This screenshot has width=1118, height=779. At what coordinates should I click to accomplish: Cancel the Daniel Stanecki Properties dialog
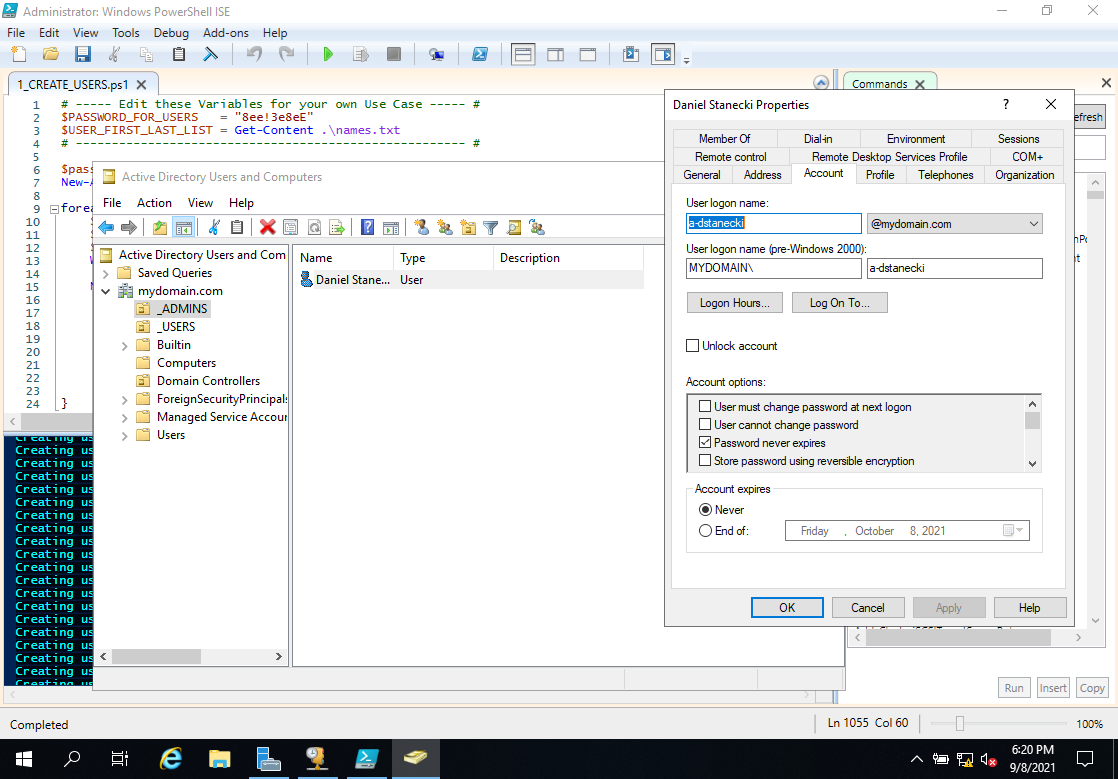pos(868,607)
